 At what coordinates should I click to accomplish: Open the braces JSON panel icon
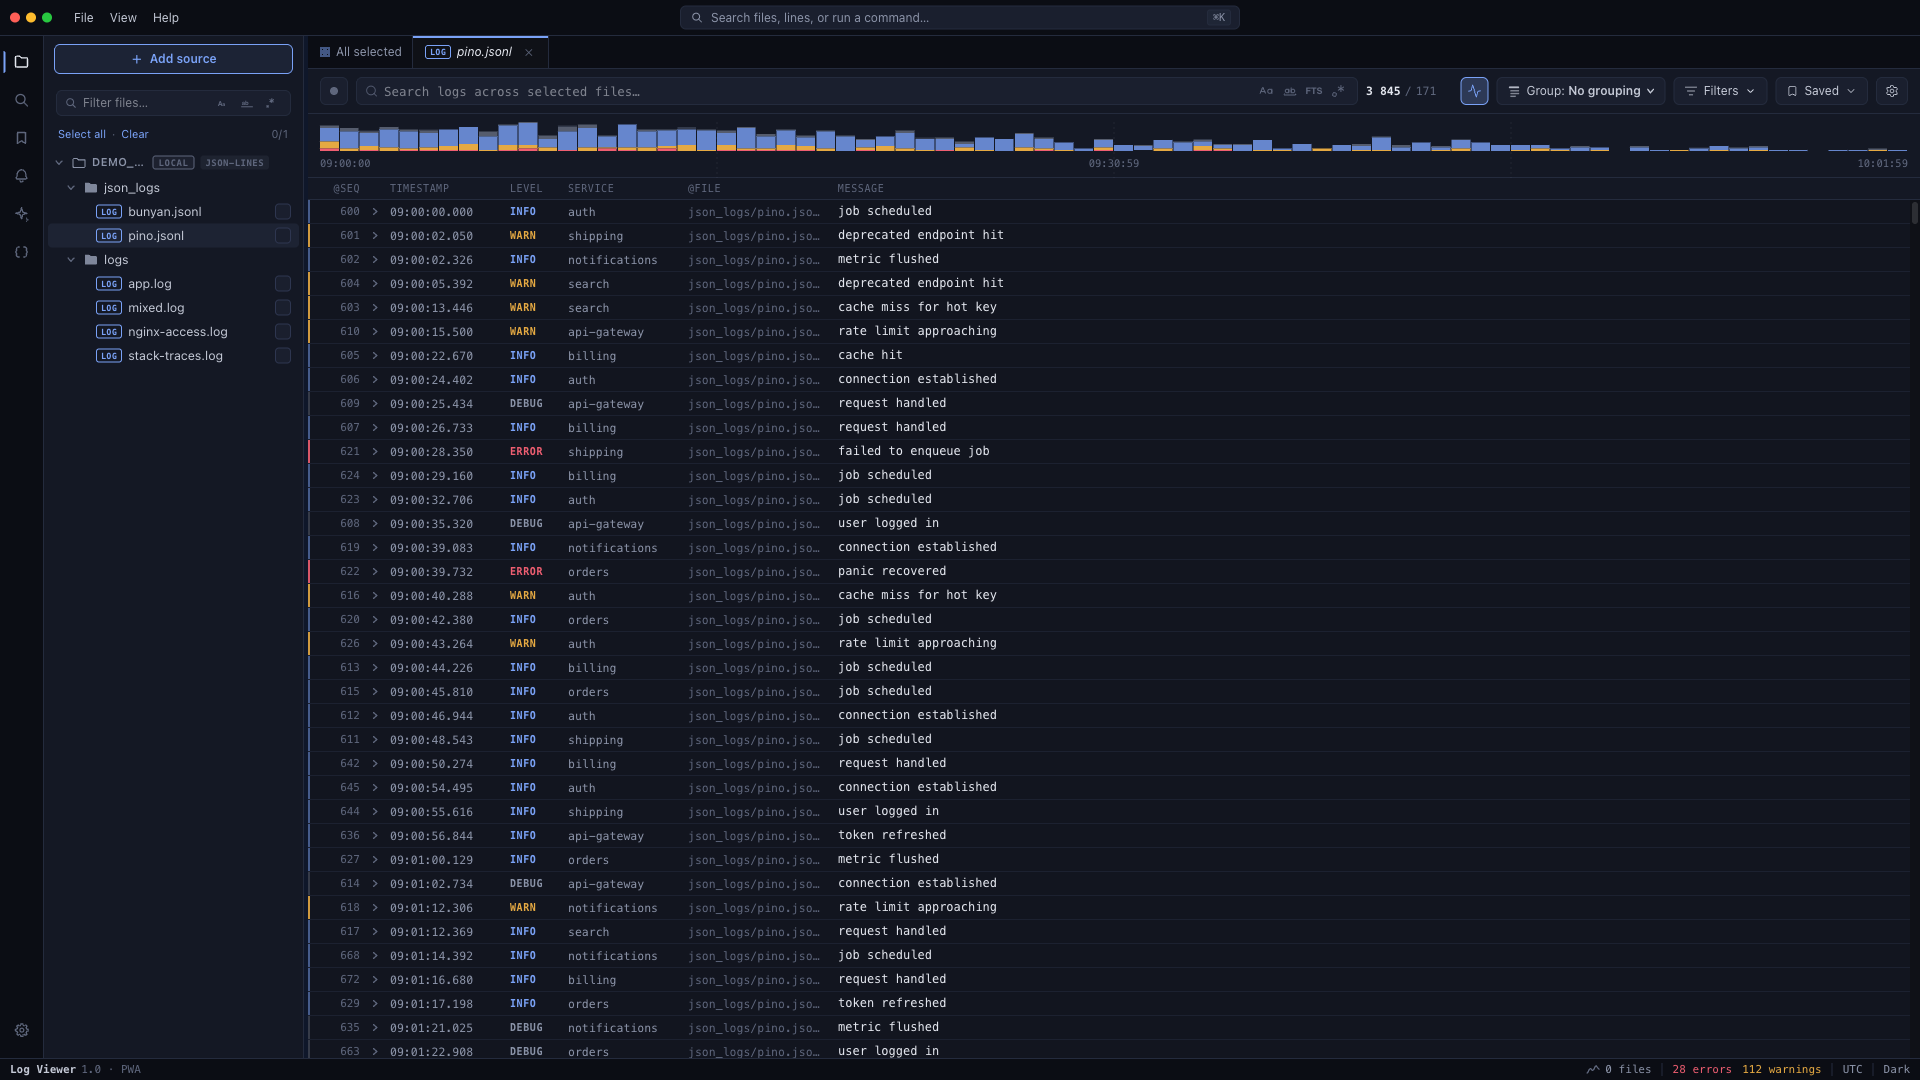point(21,252)
